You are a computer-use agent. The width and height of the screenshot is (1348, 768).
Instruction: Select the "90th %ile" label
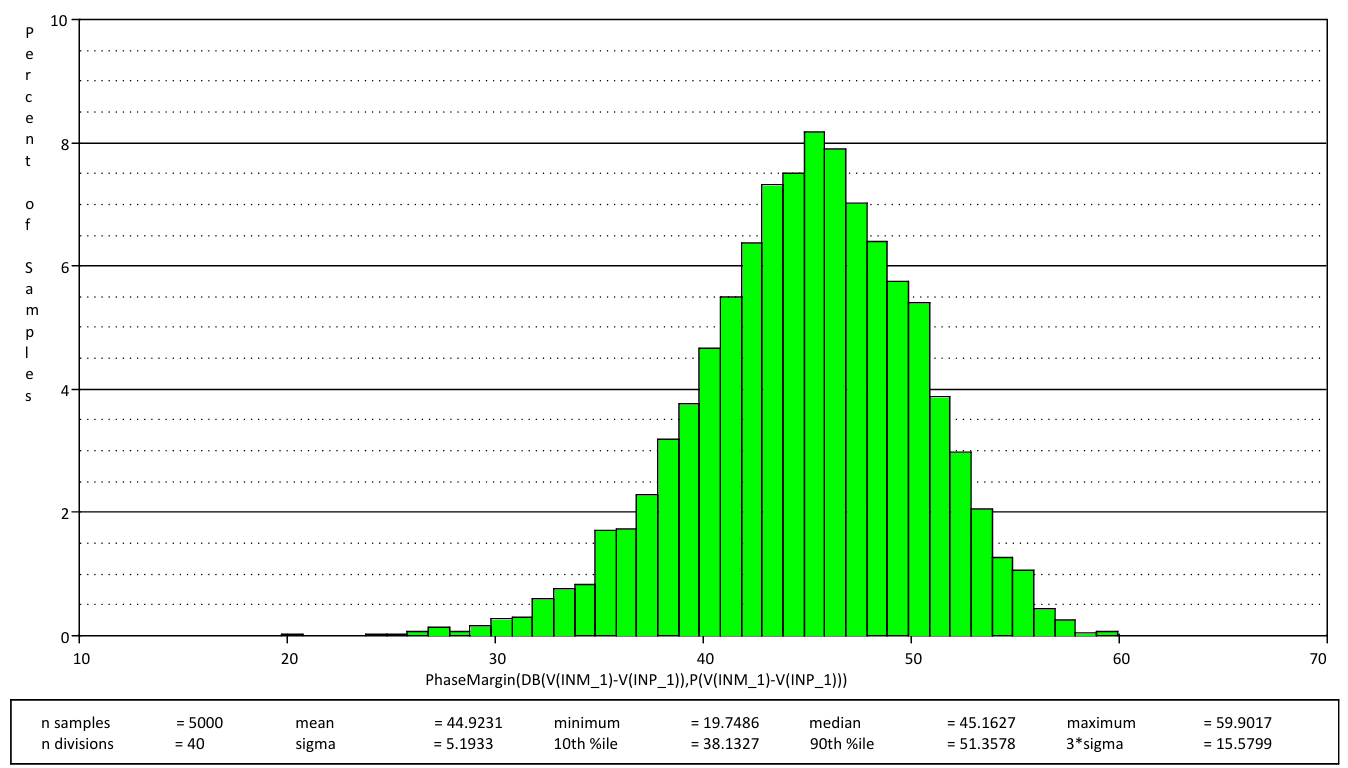[842, 744]
